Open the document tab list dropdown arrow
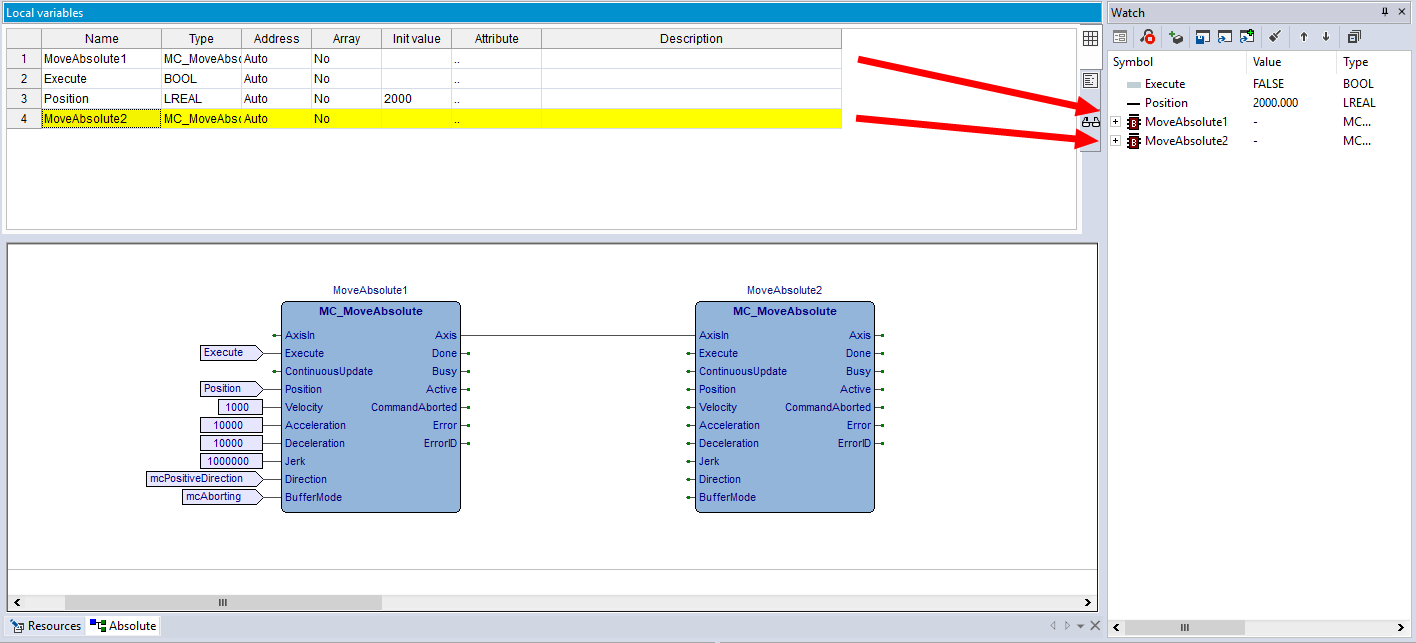Viewport: 1416px width, 643px height. (1080, 626)
